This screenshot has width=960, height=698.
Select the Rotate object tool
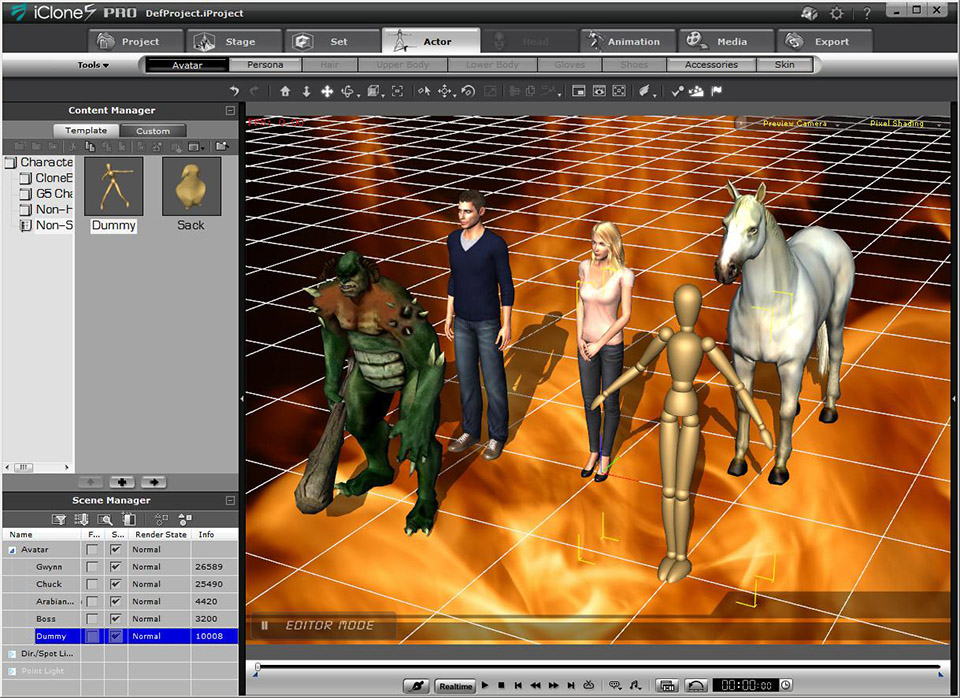pos(468,91)
